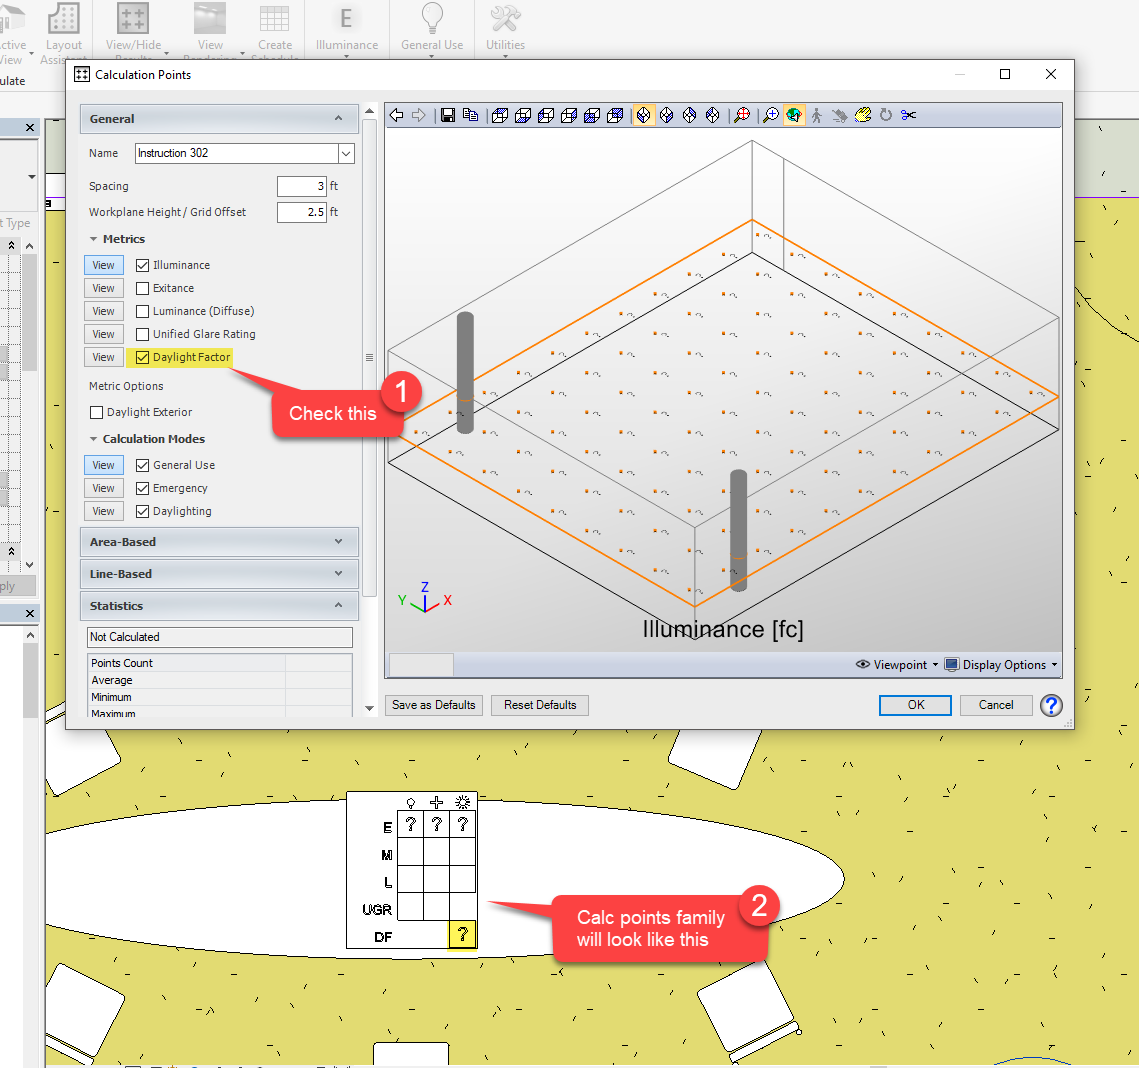Enable Unified Glare Rating checkbox

tap(142, 334)
